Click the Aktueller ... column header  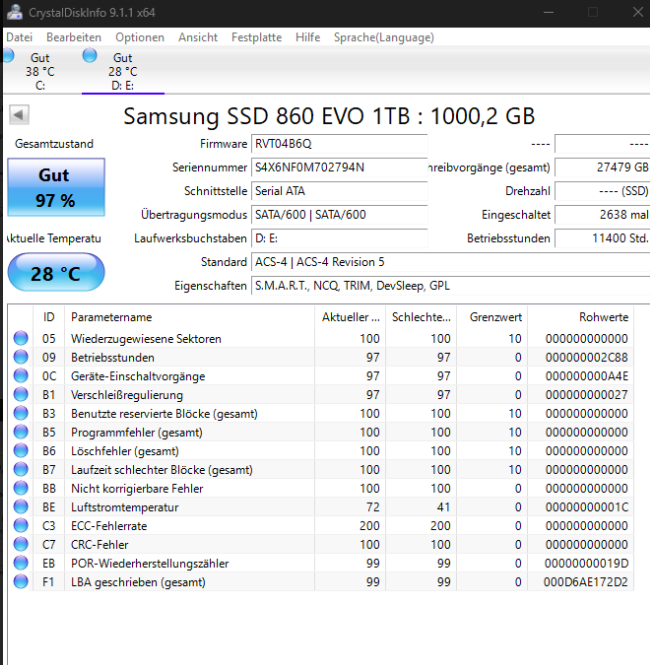pyautogui.click(x=350, y=317)
